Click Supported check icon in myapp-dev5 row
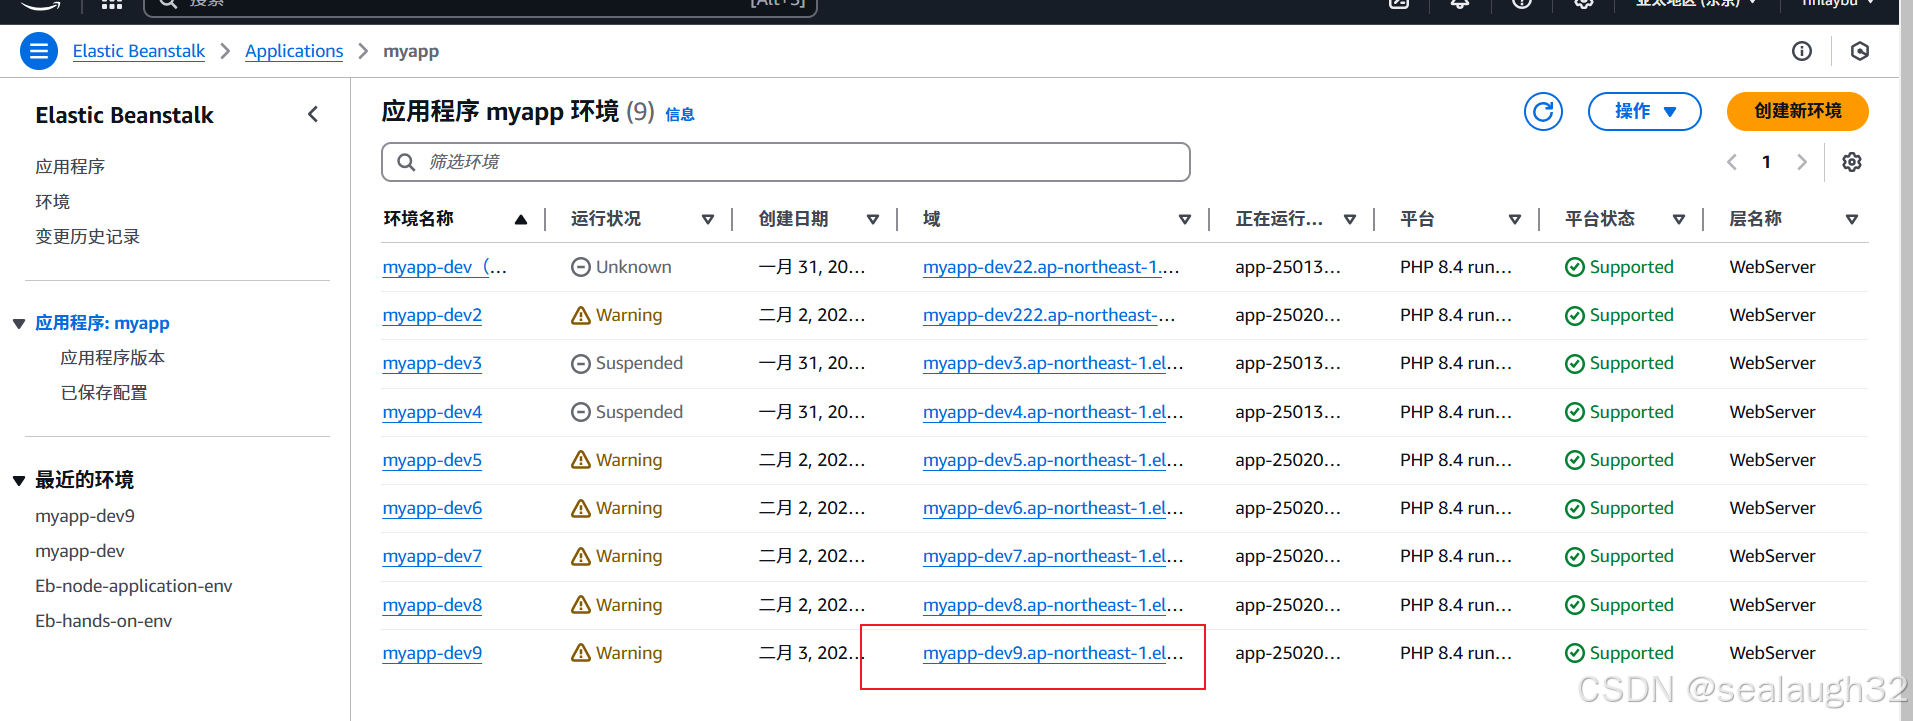1913x721 pixels. point(1575,460)
